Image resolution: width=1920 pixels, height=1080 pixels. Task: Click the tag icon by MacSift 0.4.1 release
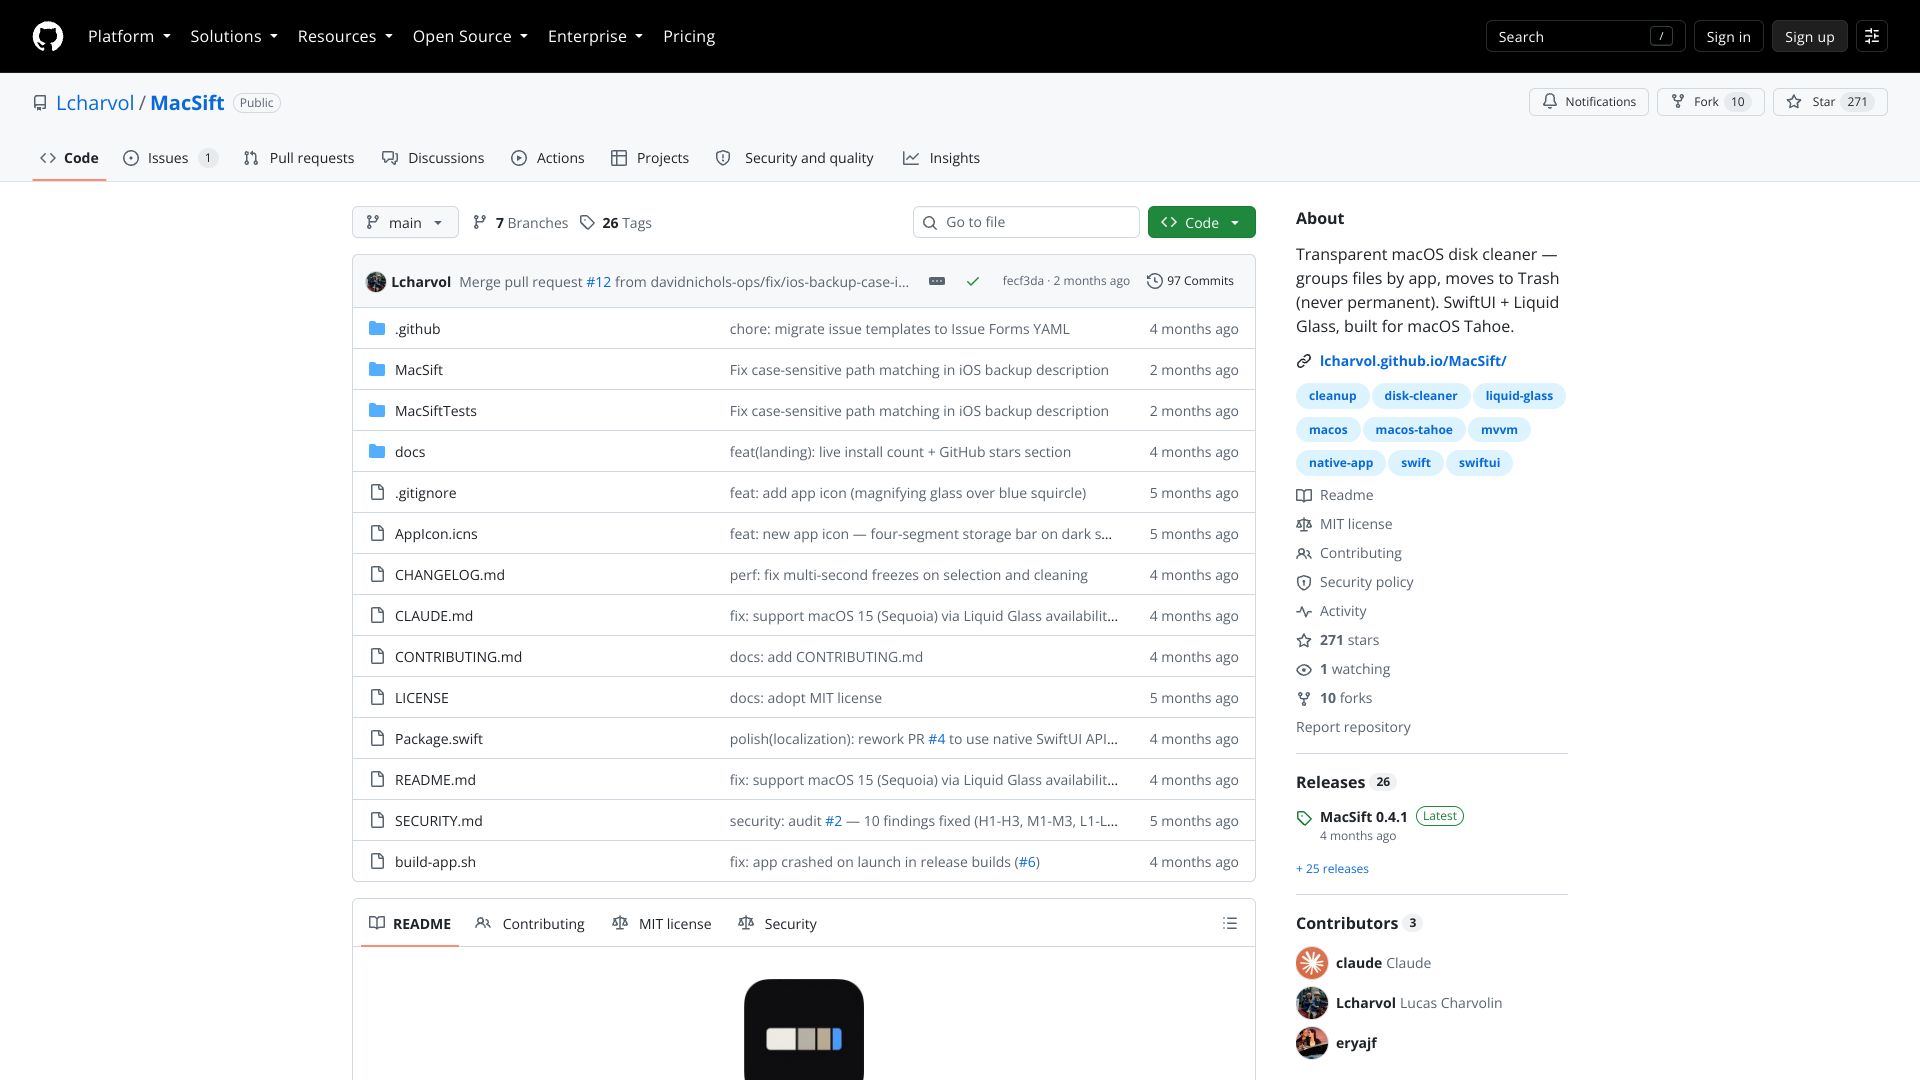click(1304, 818)
